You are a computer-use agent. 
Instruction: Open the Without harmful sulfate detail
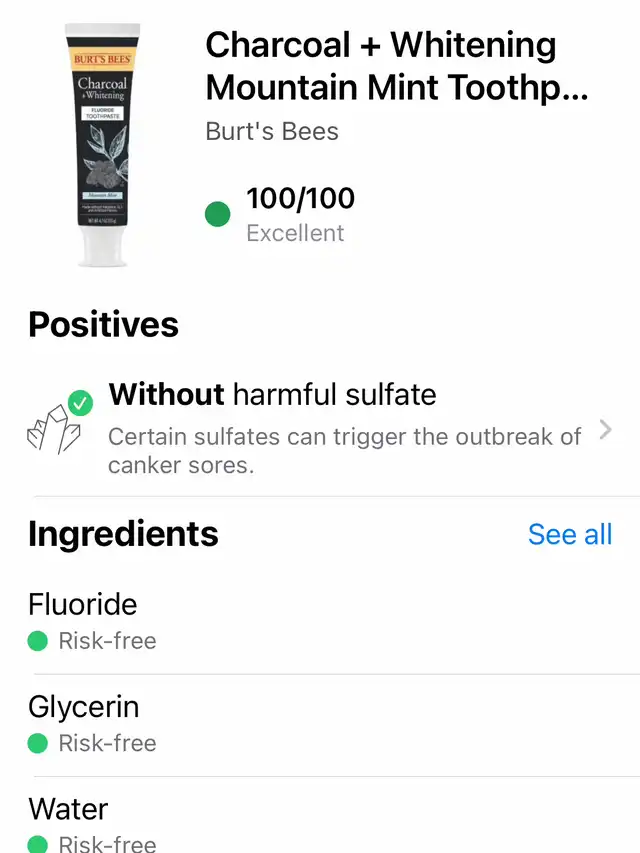point(272,394)
